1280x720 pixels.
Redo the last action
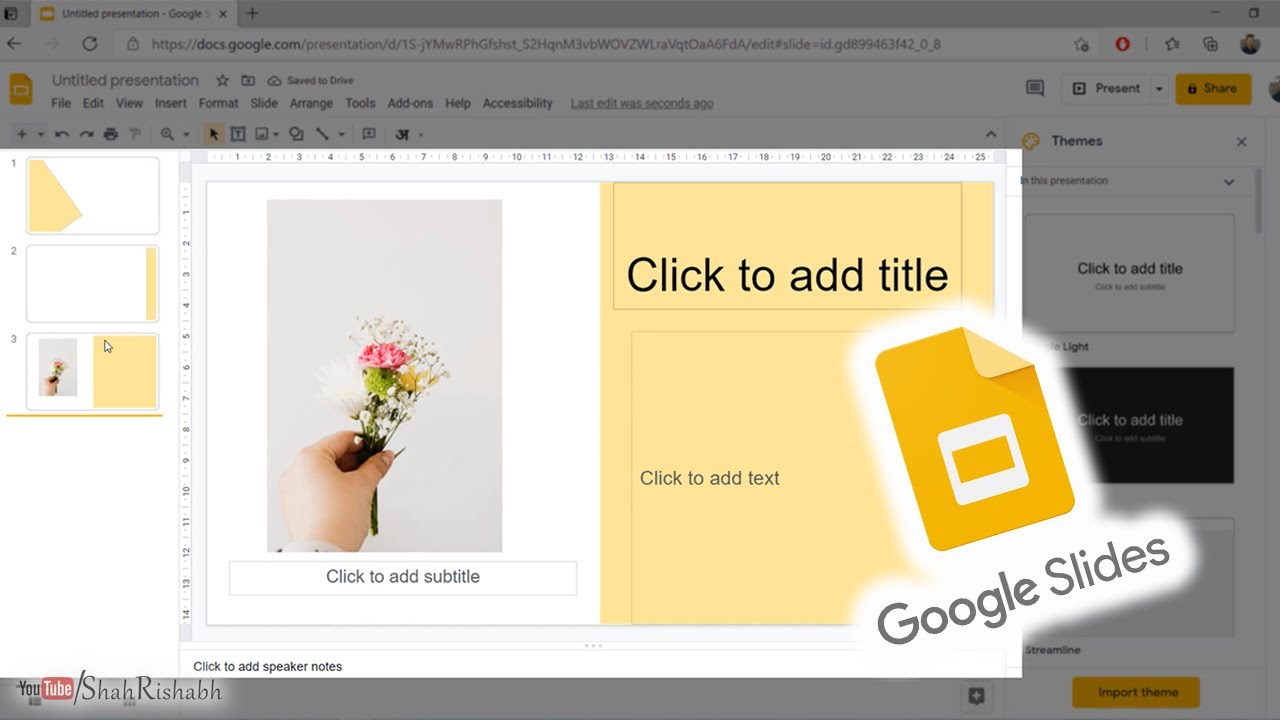86,134
